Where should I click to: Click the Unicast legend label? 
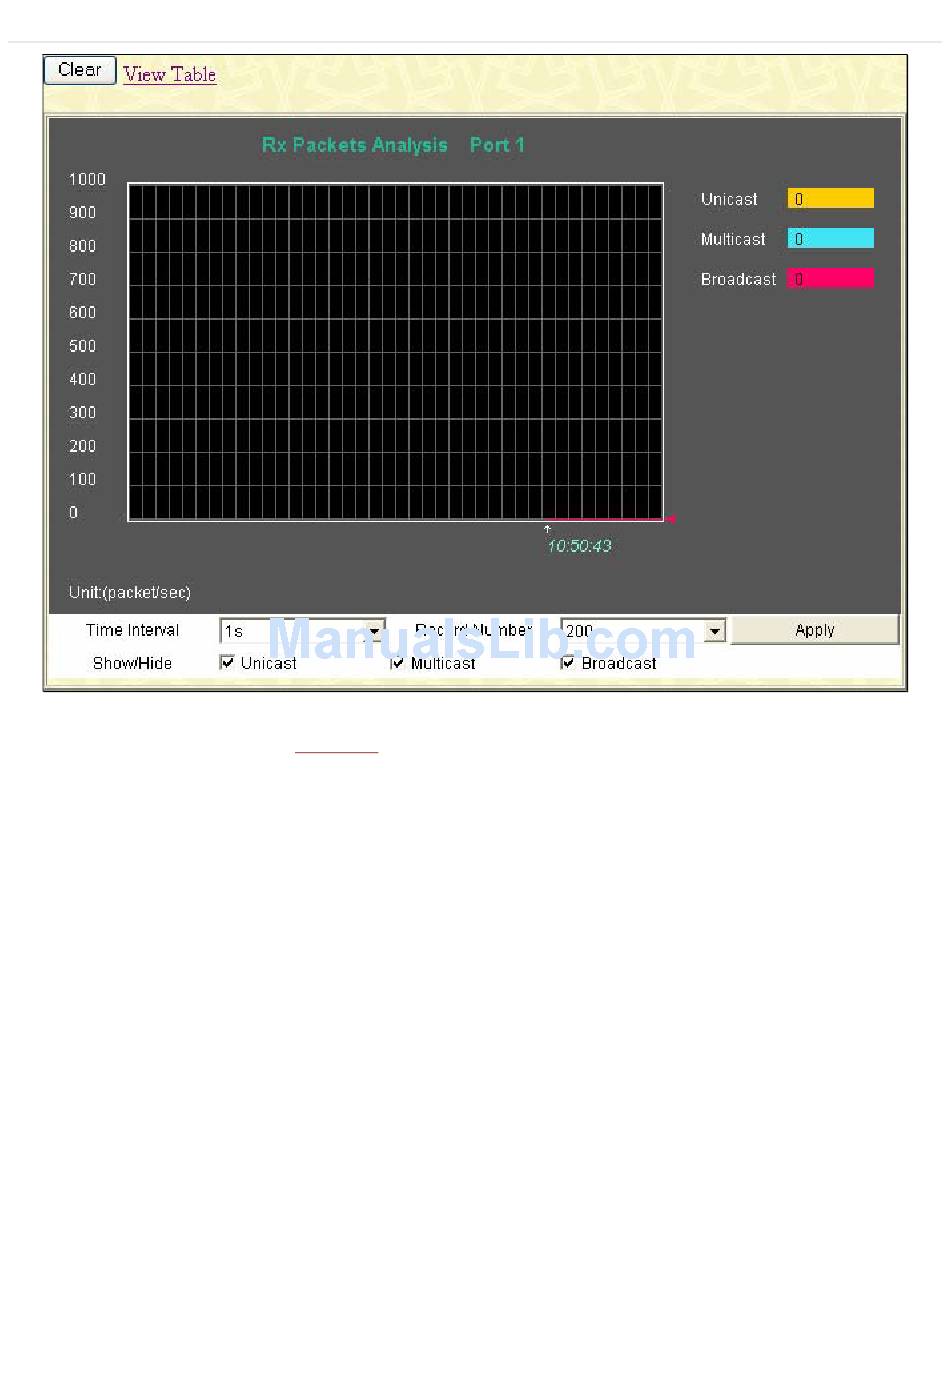click(729, 199)
